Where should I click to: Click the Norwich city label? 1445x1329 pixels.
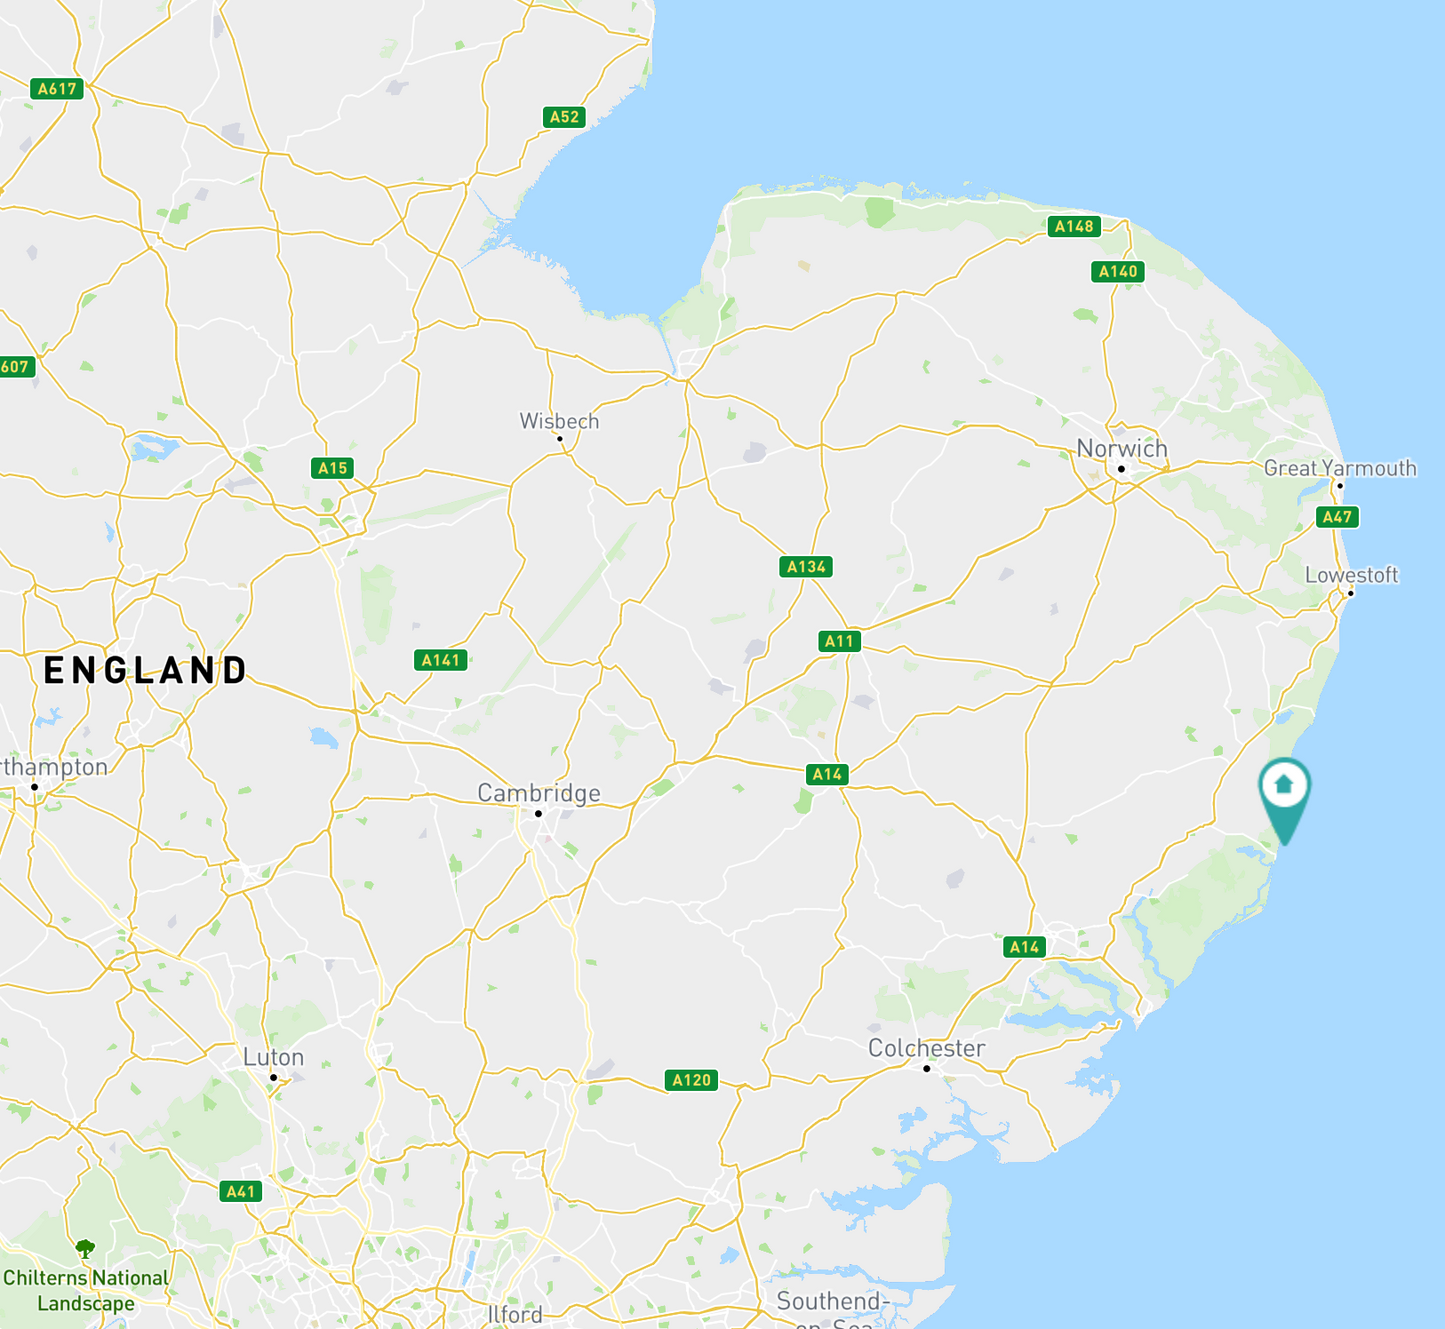pos(1122,448)
